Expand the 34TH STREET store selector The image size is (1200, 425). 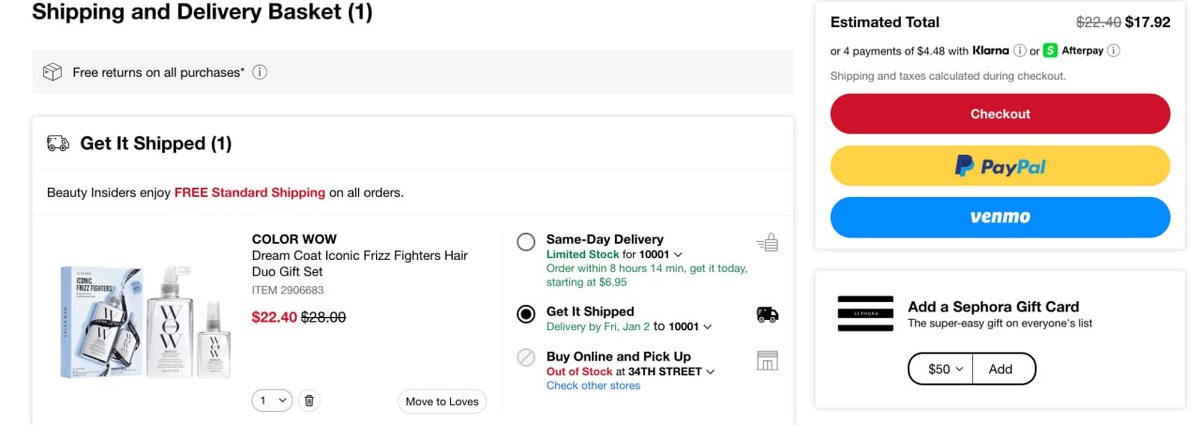(671, 372)
